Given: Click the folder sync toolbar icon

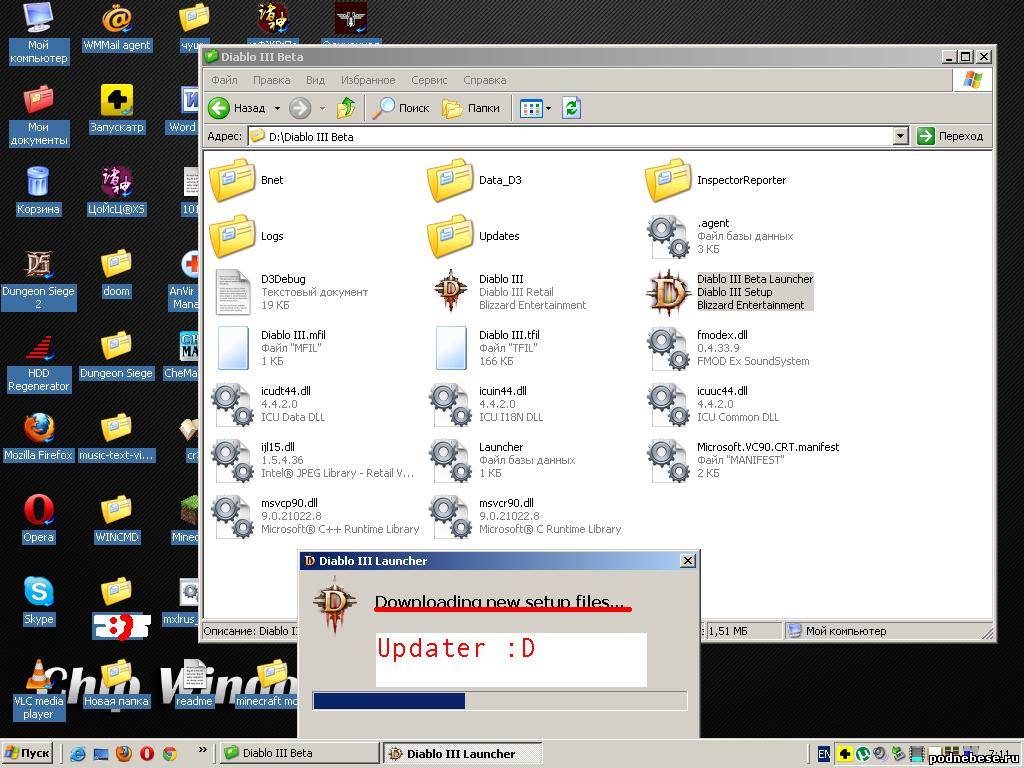Looking at the screenshot, I should [571, 108].
